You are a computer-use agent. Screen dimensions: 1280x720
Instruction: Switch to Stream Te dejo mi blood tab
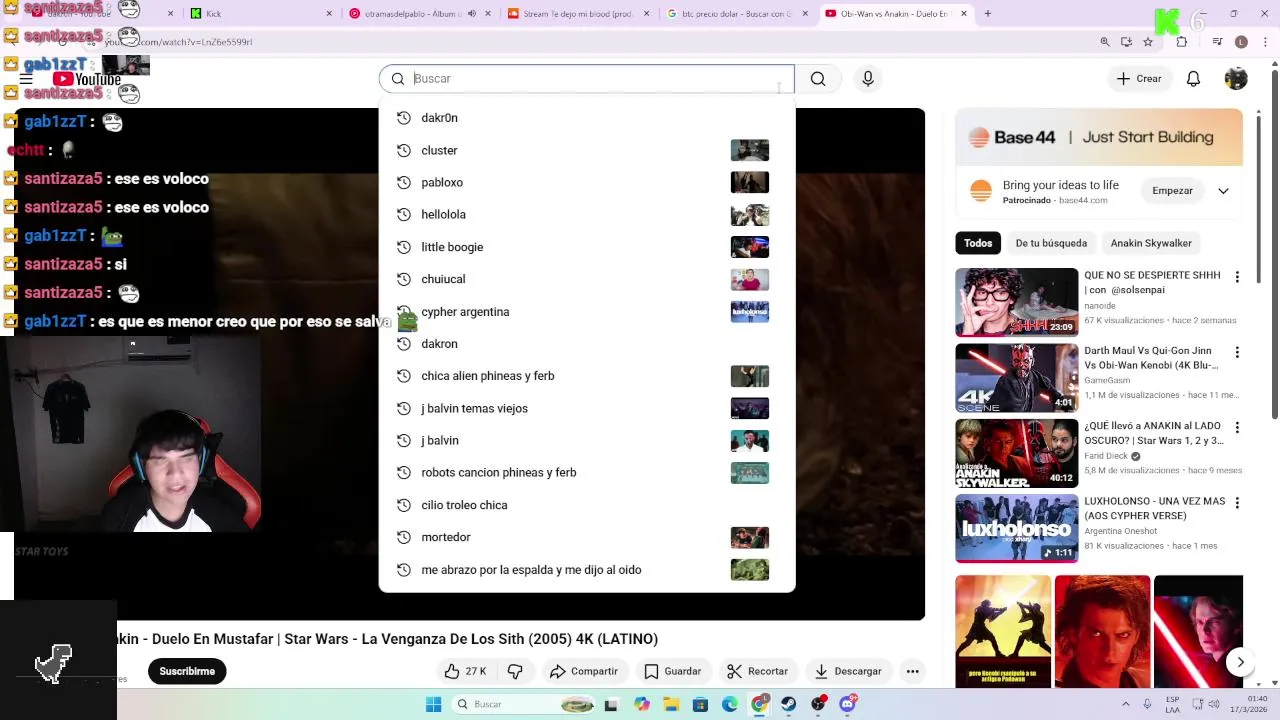point(578,14)
